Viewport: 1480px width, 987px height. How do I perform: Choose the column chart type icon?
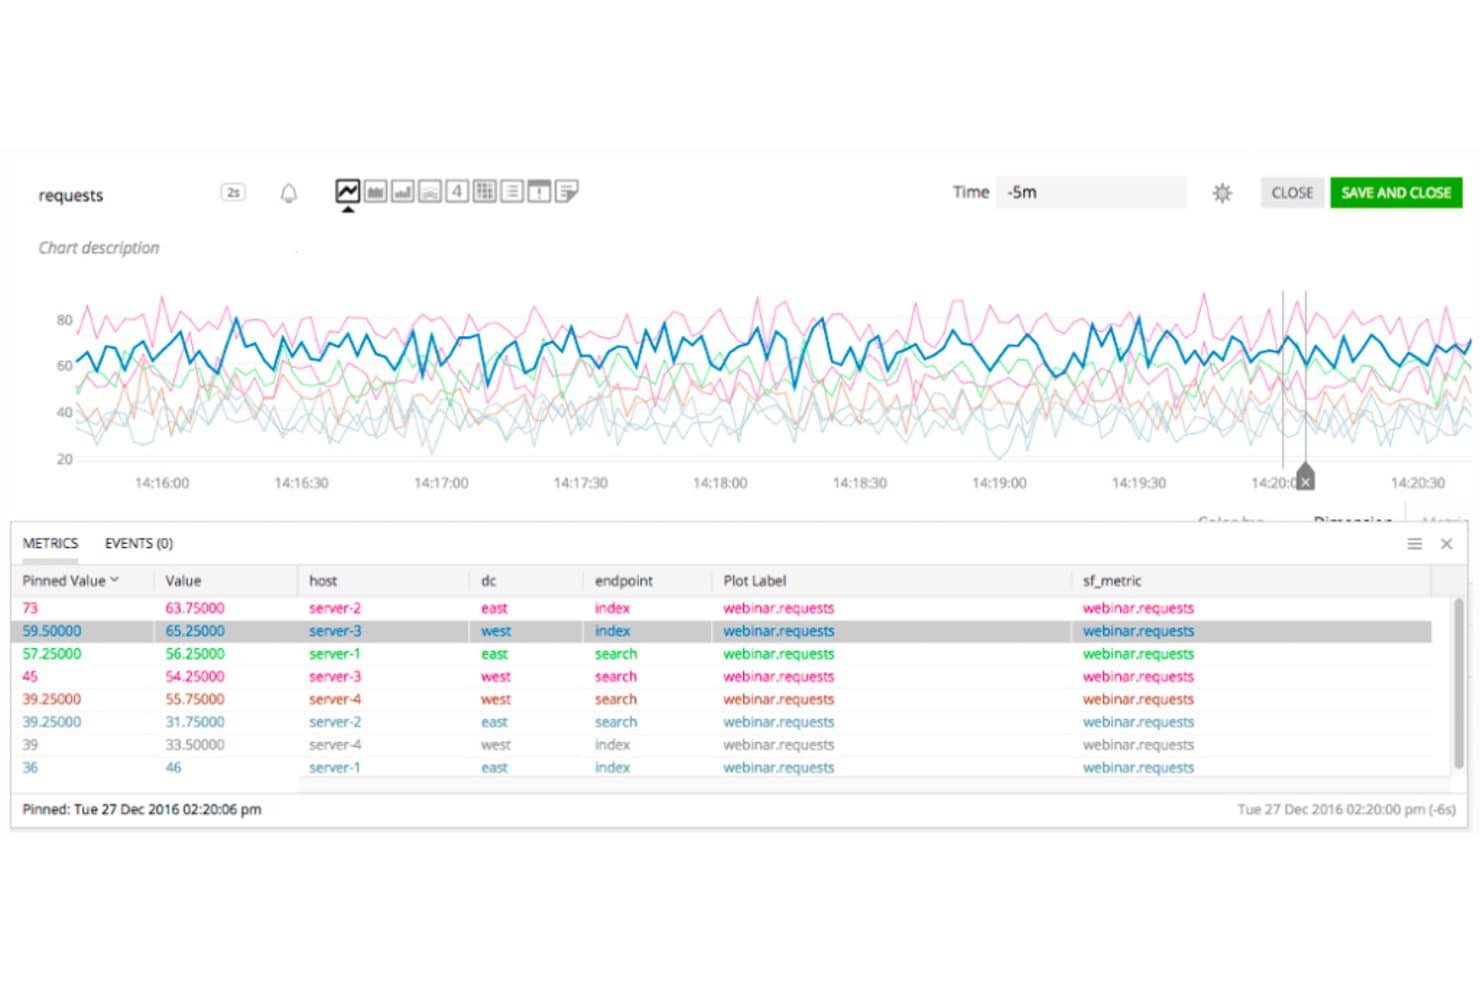[x=403, y=191]
